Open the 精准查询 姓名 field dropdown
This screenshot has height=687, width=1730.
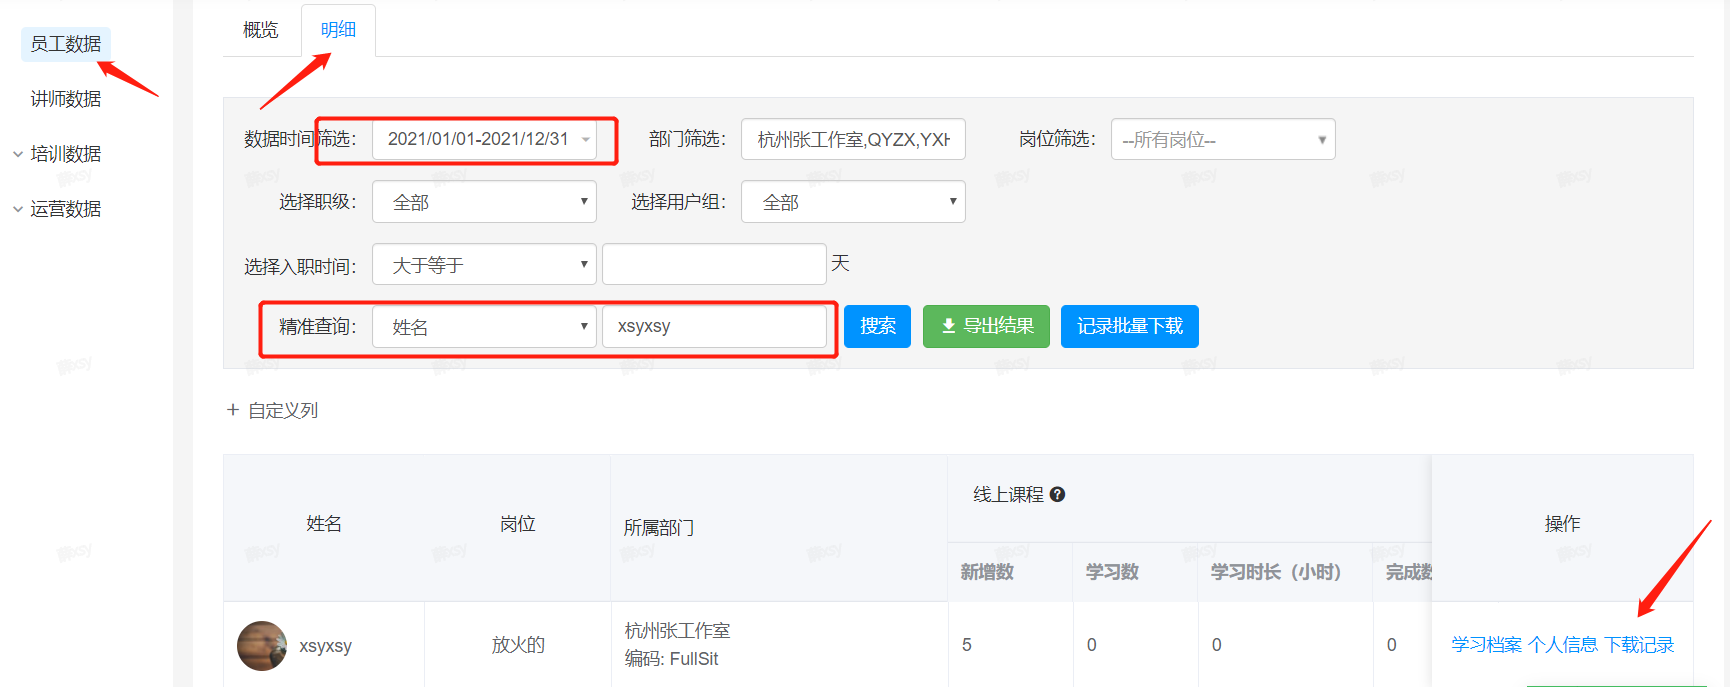click(x=484, y=327)
